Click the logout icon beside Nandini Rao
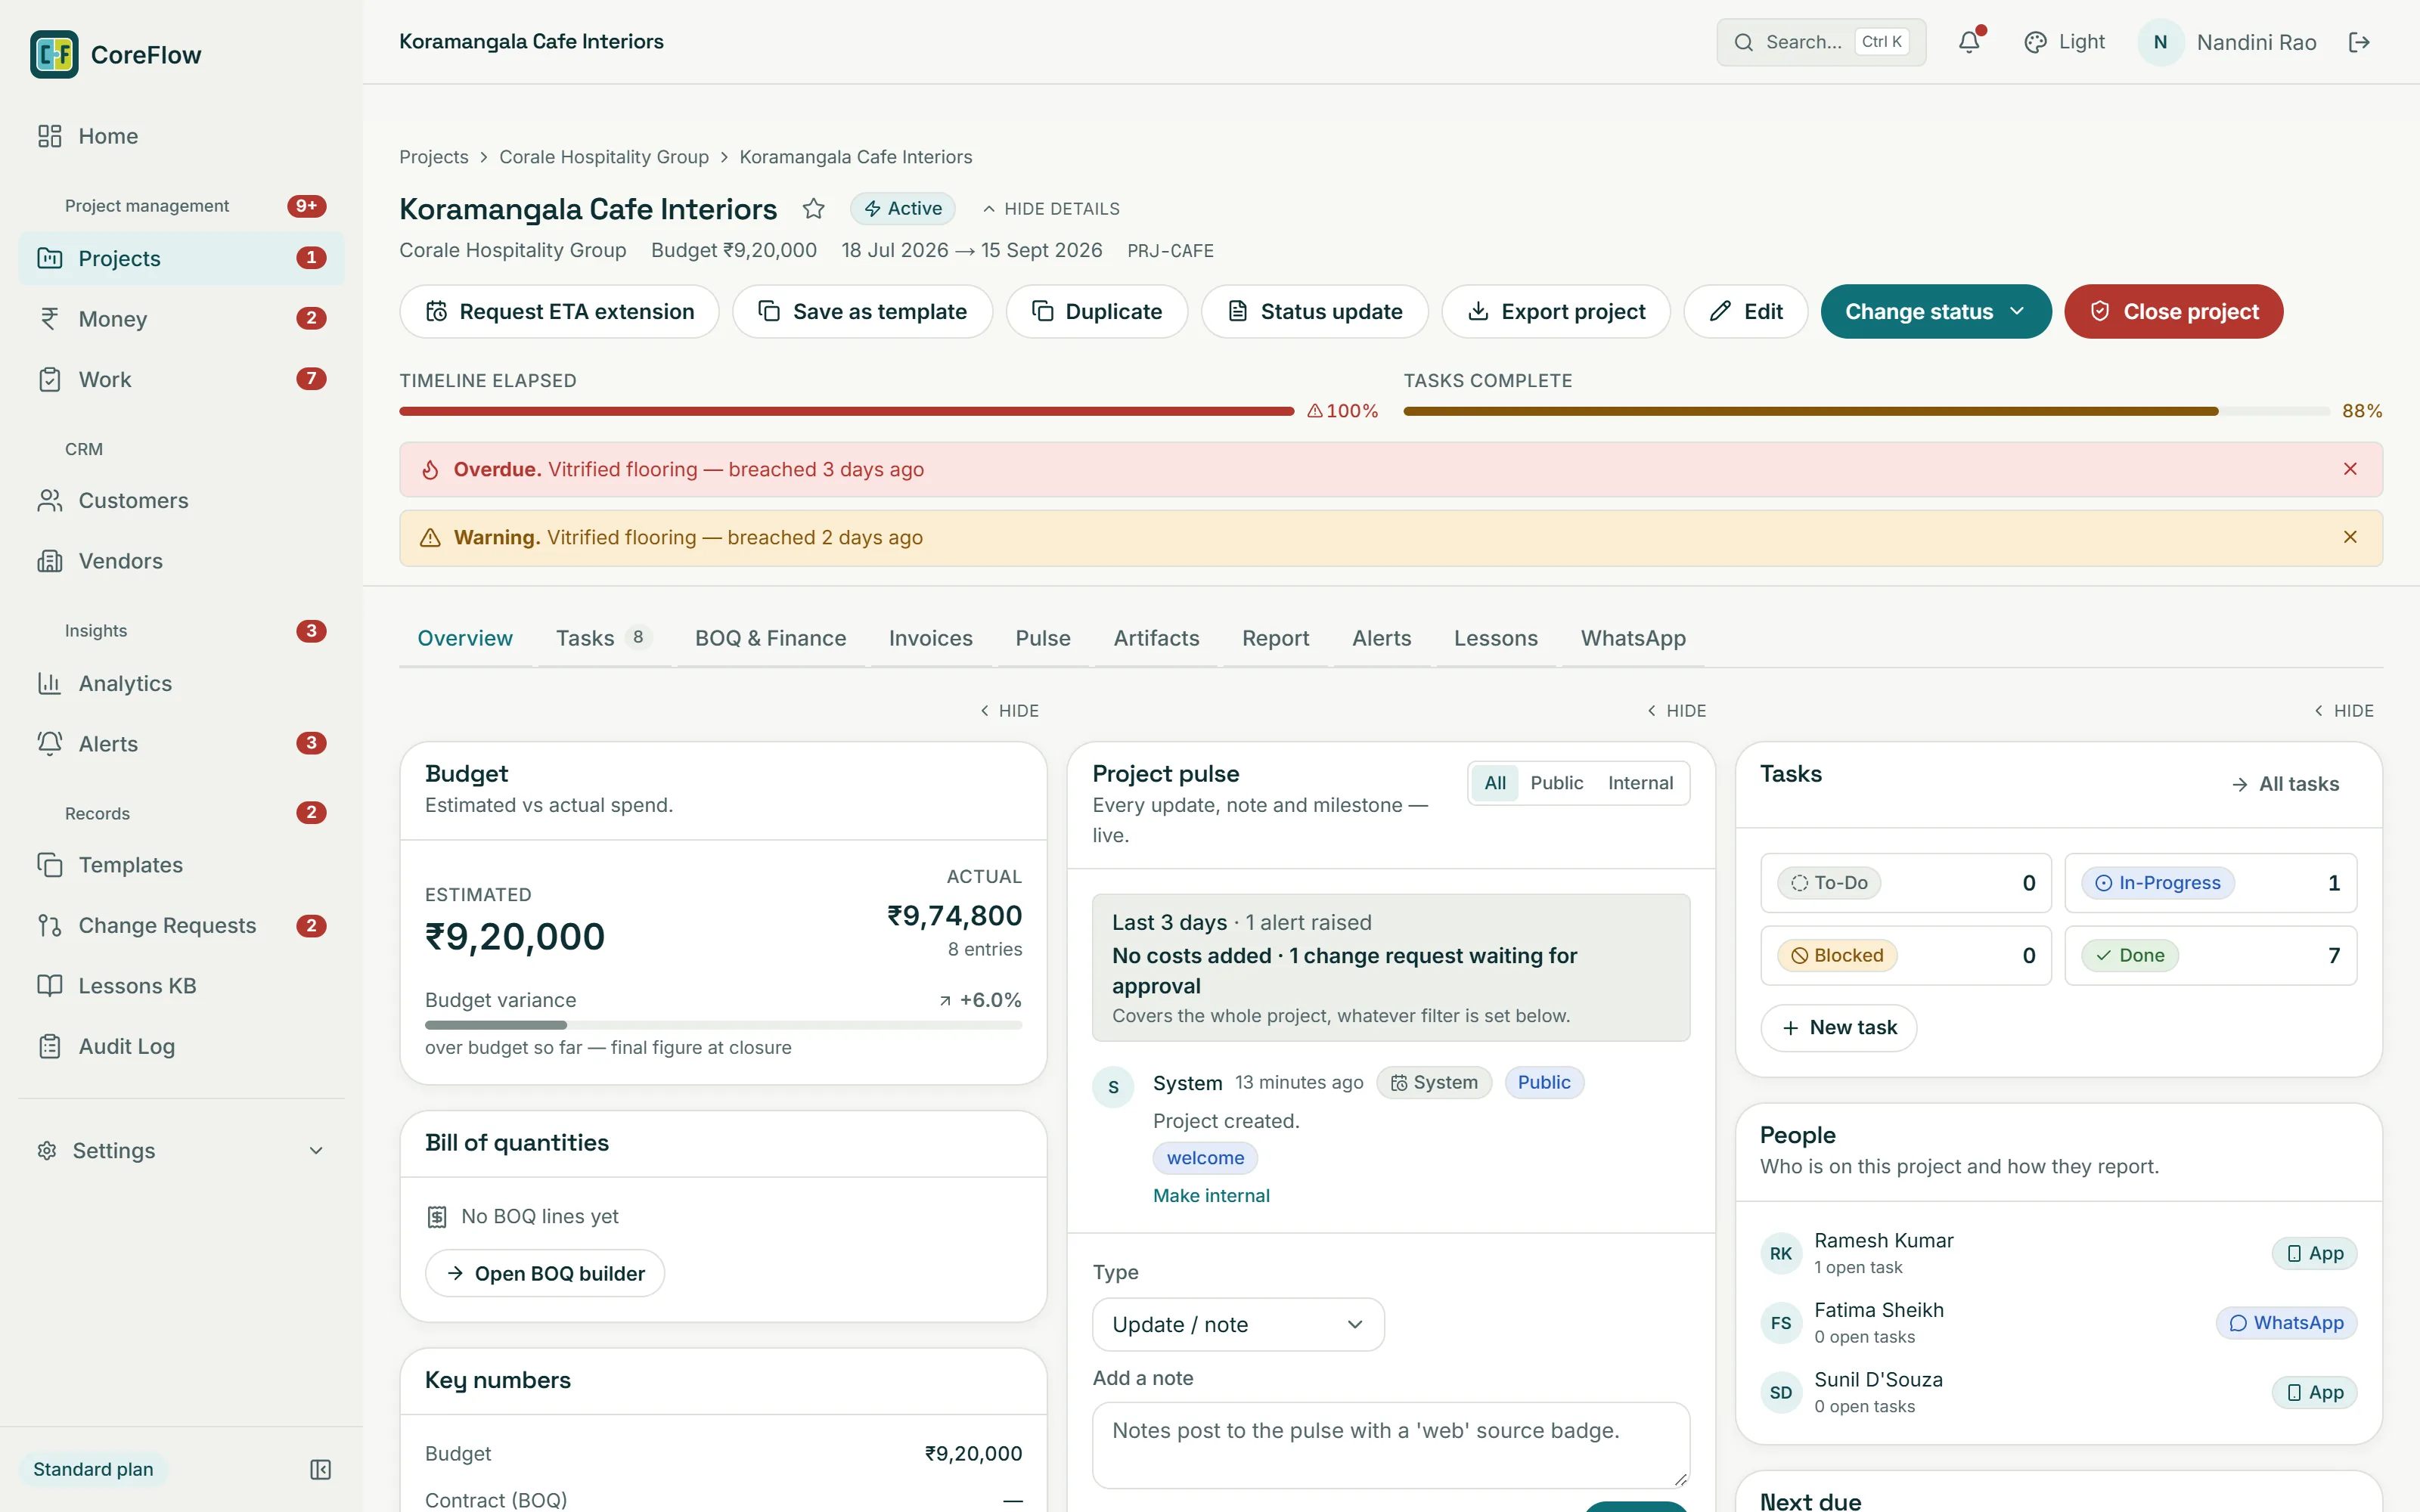The image size is (2420, 1512). (x=2359, y=42)
